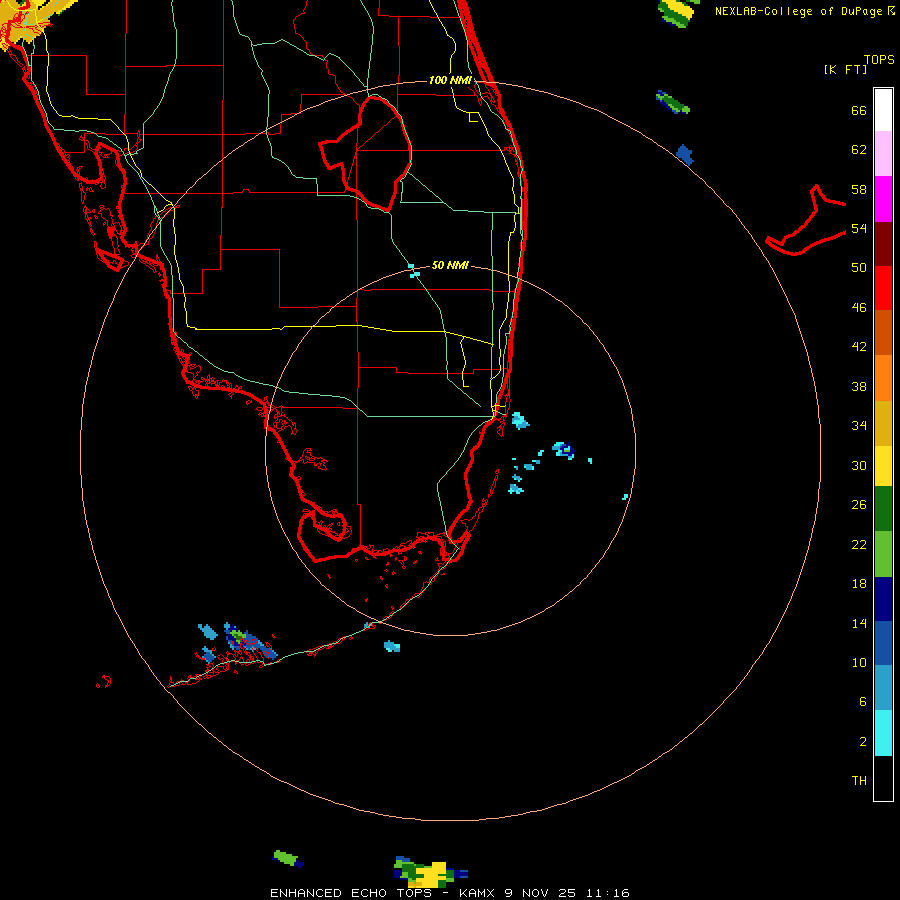Click the legend value 30

(859, 465)
